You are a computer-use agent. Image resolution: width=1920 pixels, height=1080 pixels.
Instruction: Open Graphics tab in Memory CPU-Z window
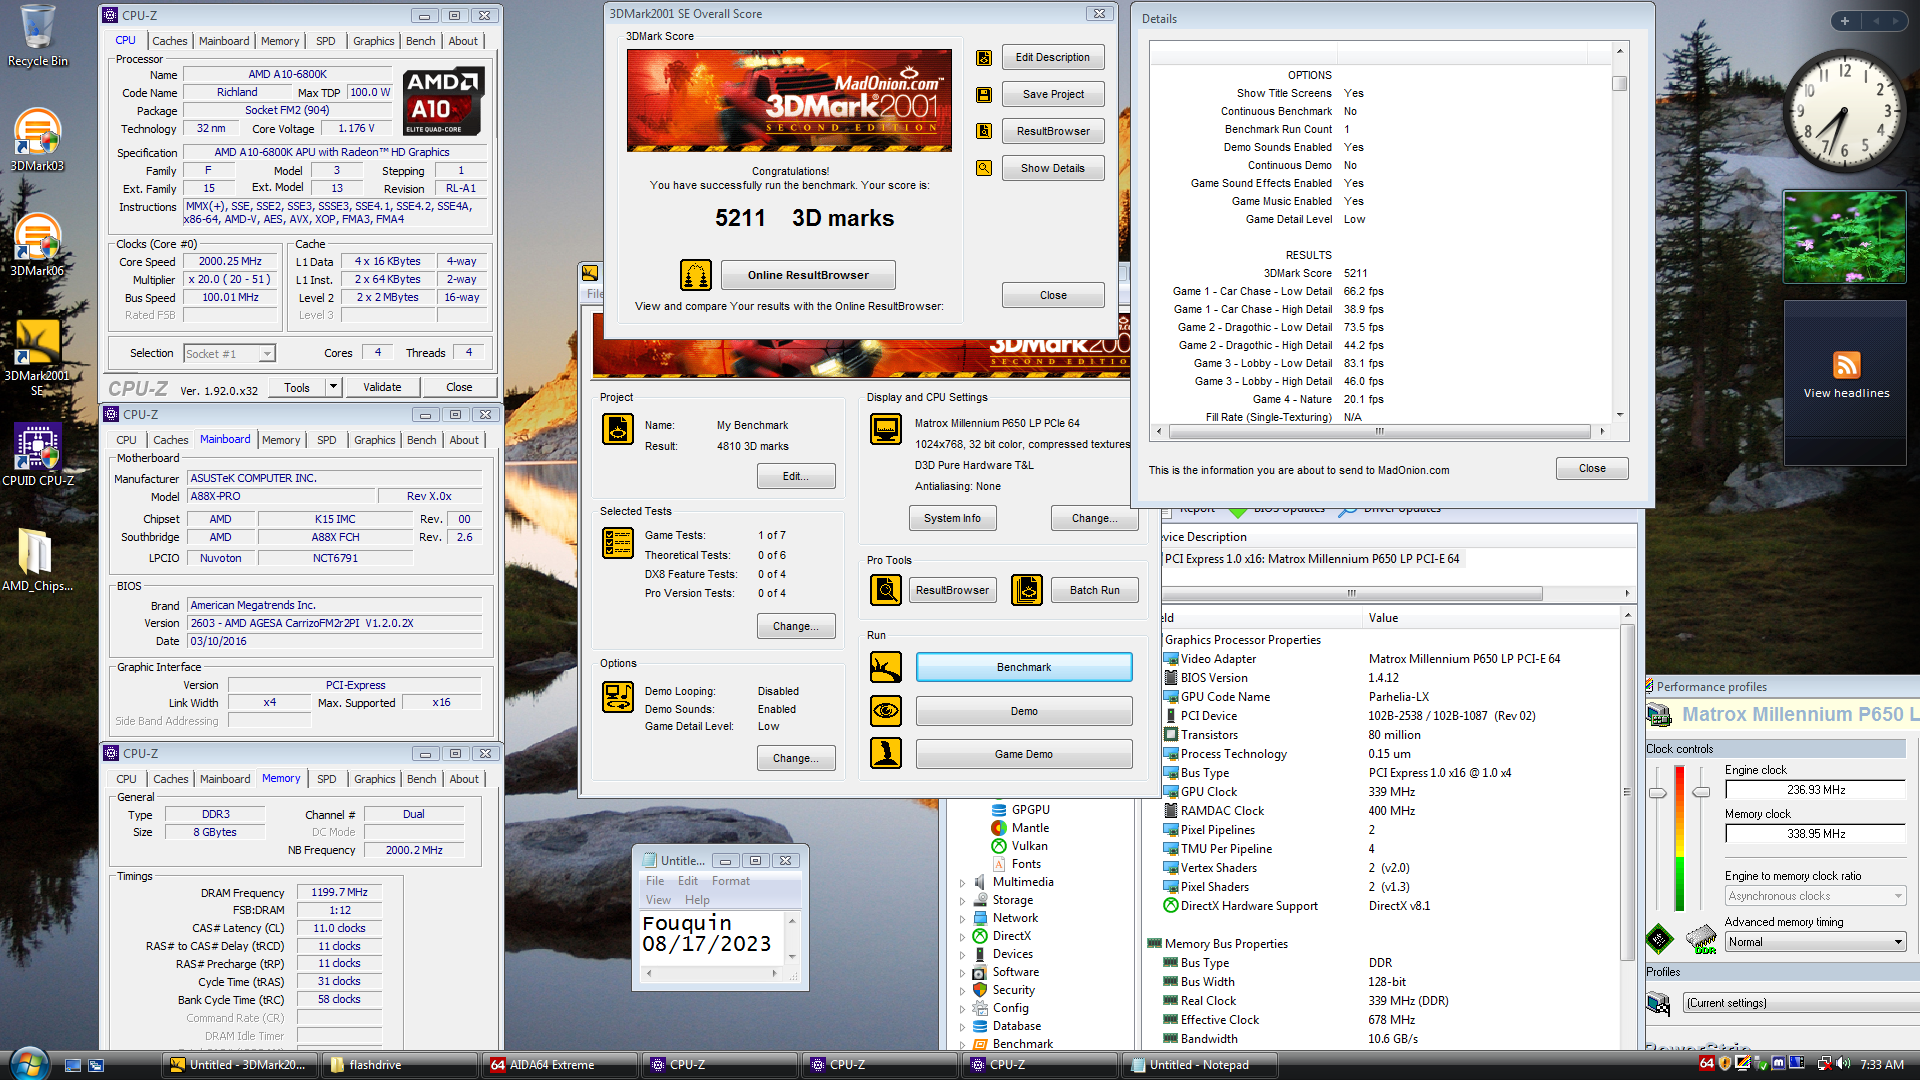click(x=375, y=779)
